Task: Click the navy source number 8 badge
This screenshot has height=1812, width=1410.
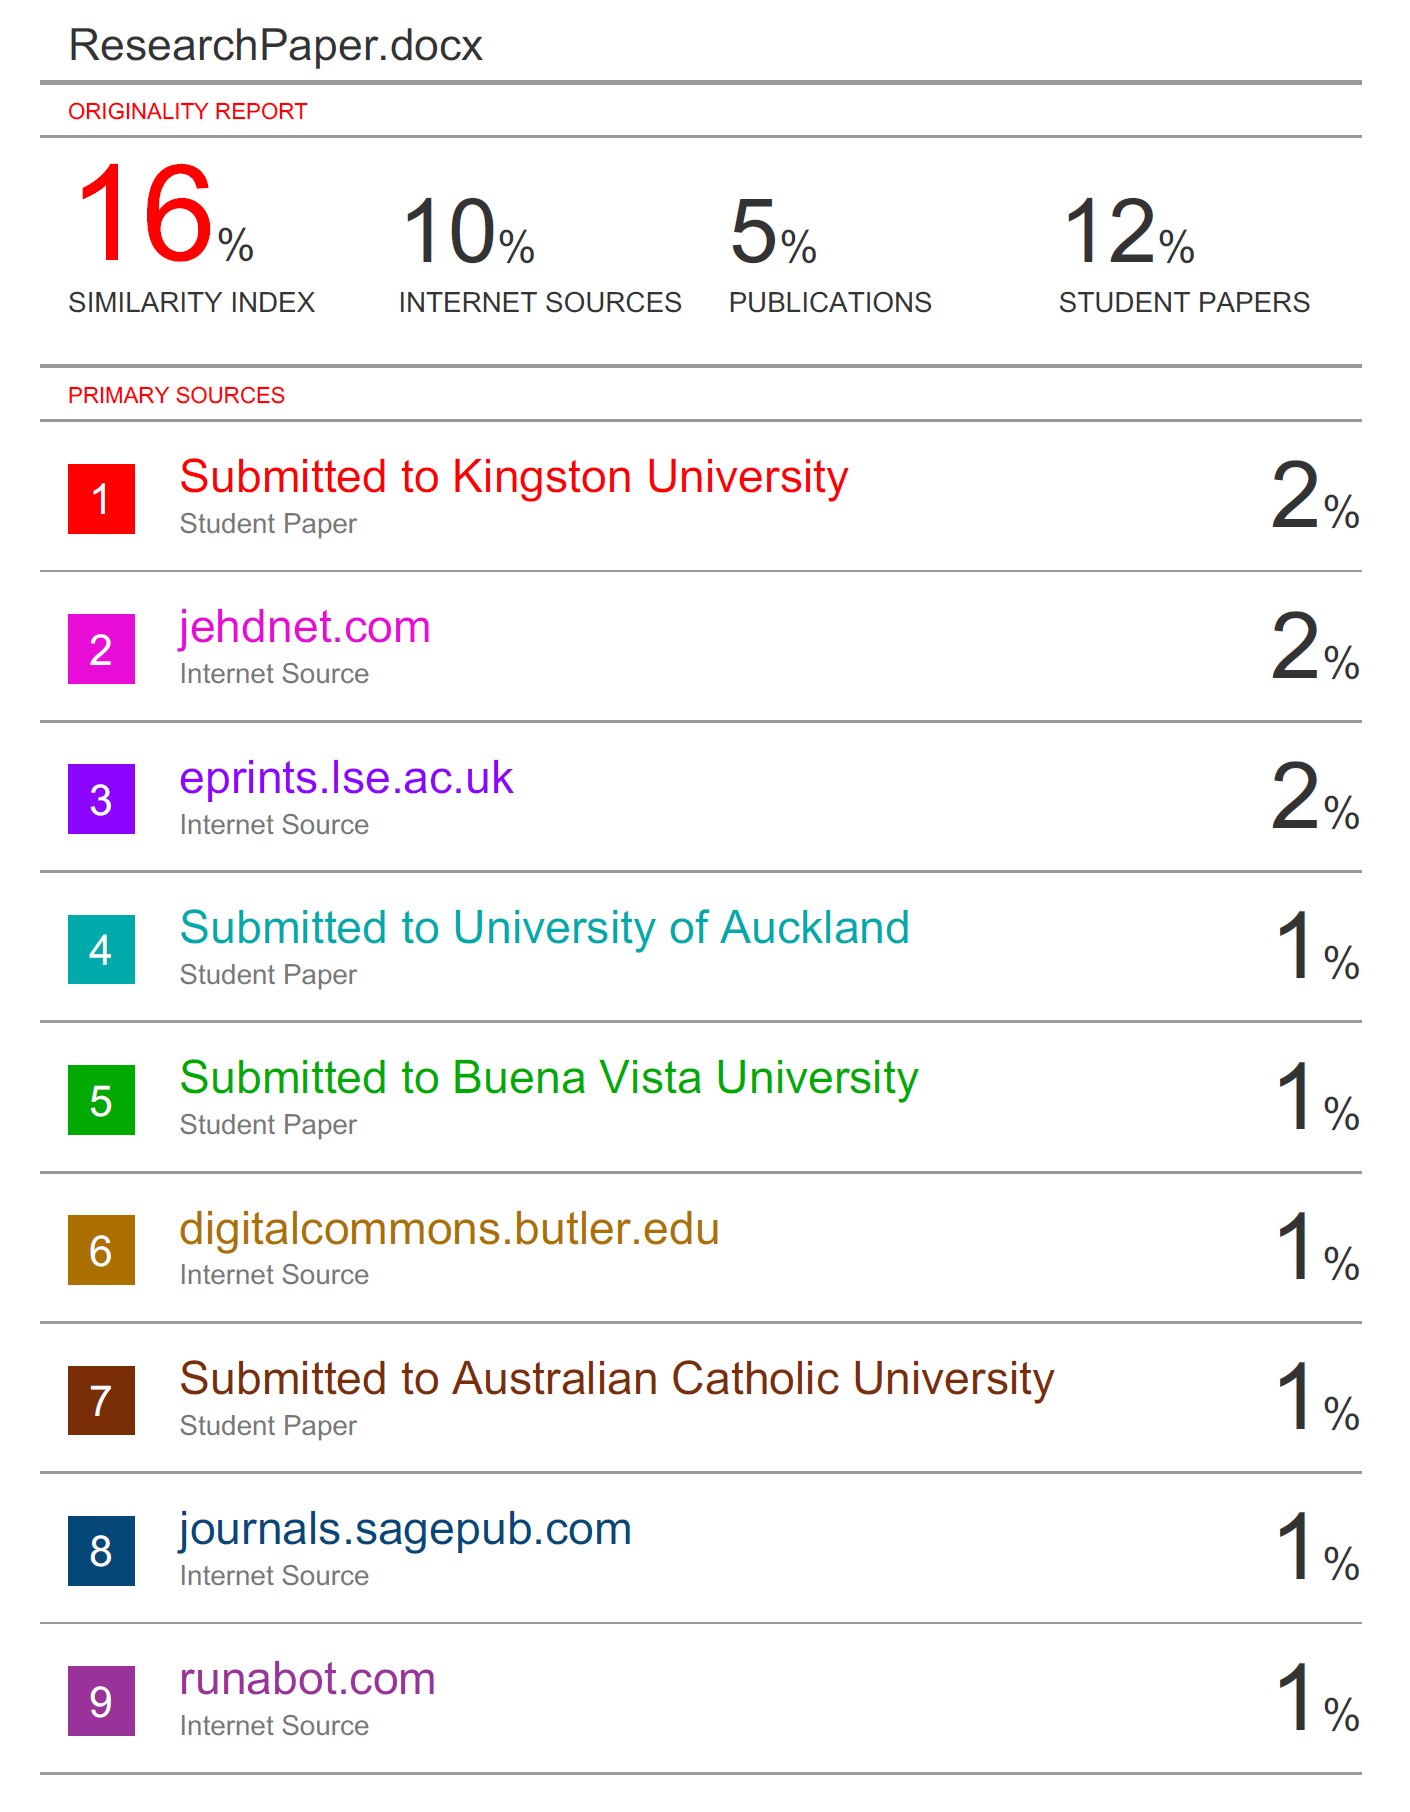Action: 101,1551
